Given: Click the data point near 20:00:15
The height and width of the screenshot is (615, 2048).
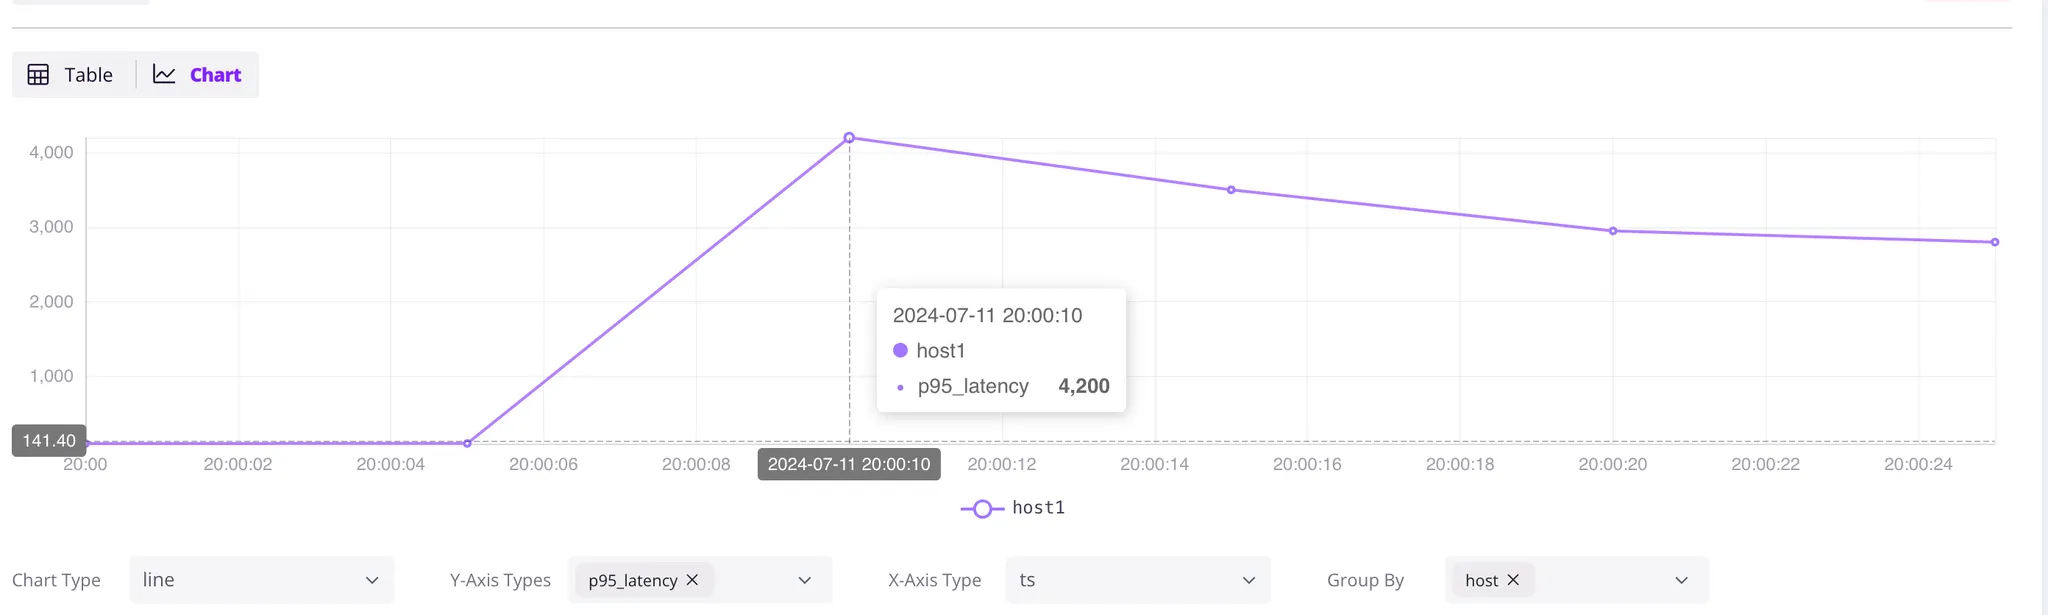Looking at the screenshot, I should click(1231, 189).
